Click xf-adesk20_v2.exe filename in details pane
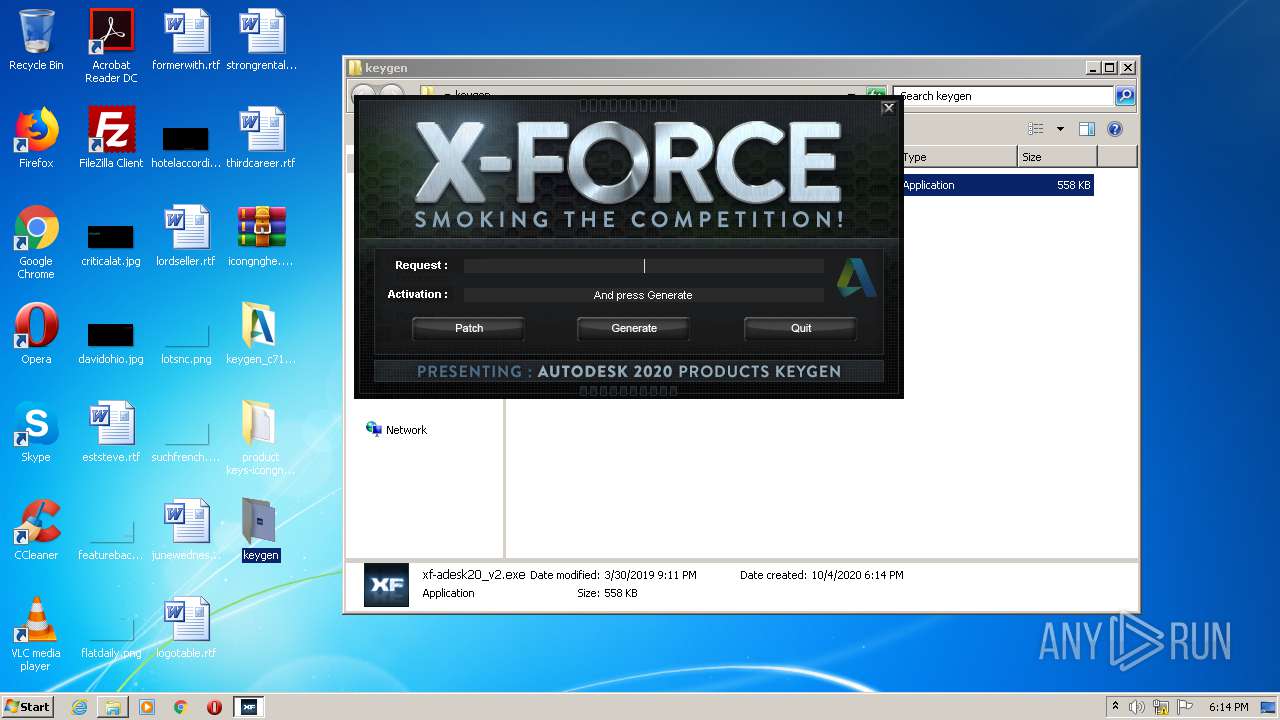Screen dimensions: 1280x720 coord(474,575)
